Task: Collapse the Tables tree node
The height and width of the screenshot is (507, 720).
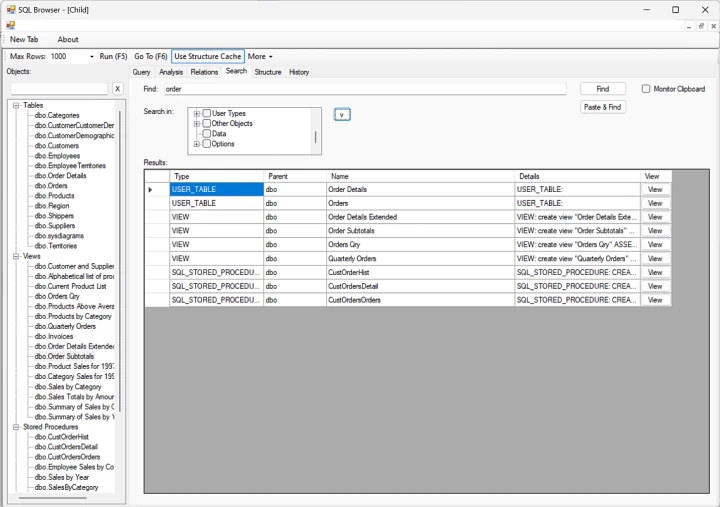Action: point(16,105)
